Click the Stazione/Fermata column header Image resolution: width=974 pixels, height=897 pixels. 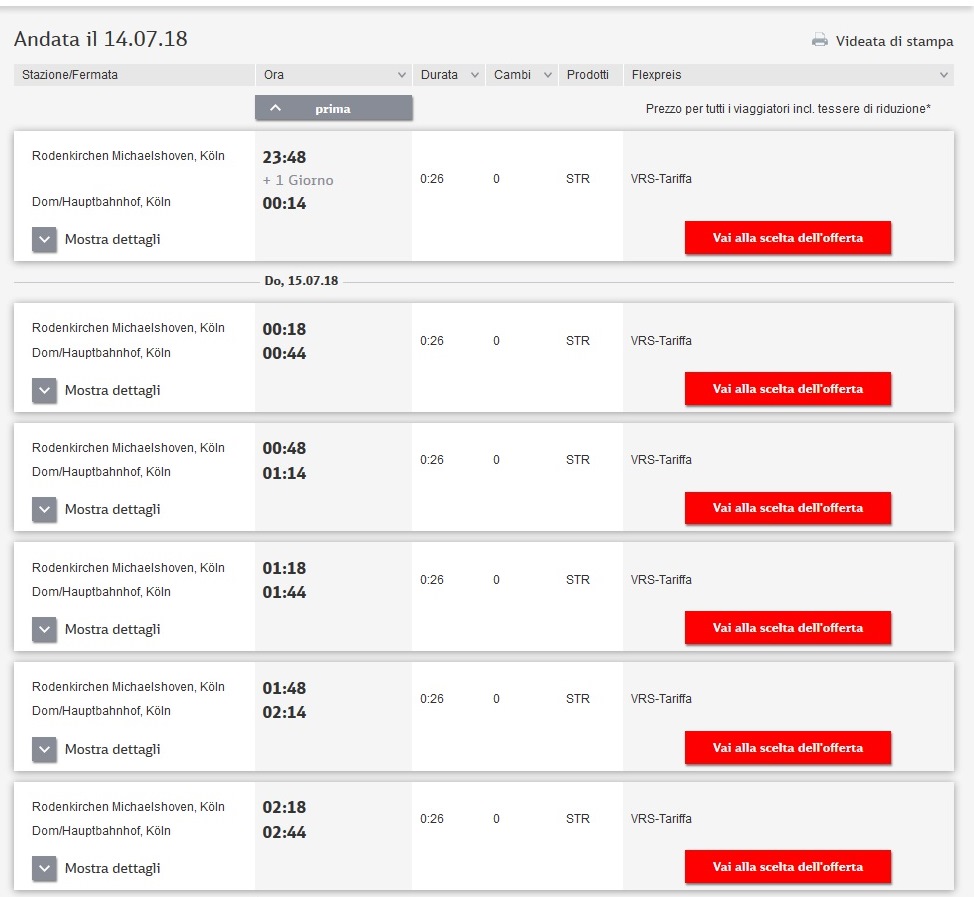(x=134, y=75)
